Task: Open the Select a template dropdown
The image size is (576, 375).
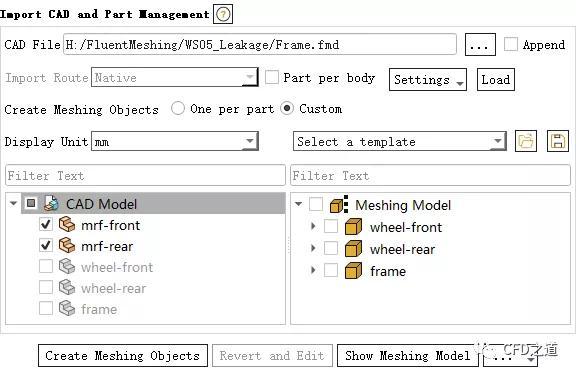Action: click(x=400, y=141)
